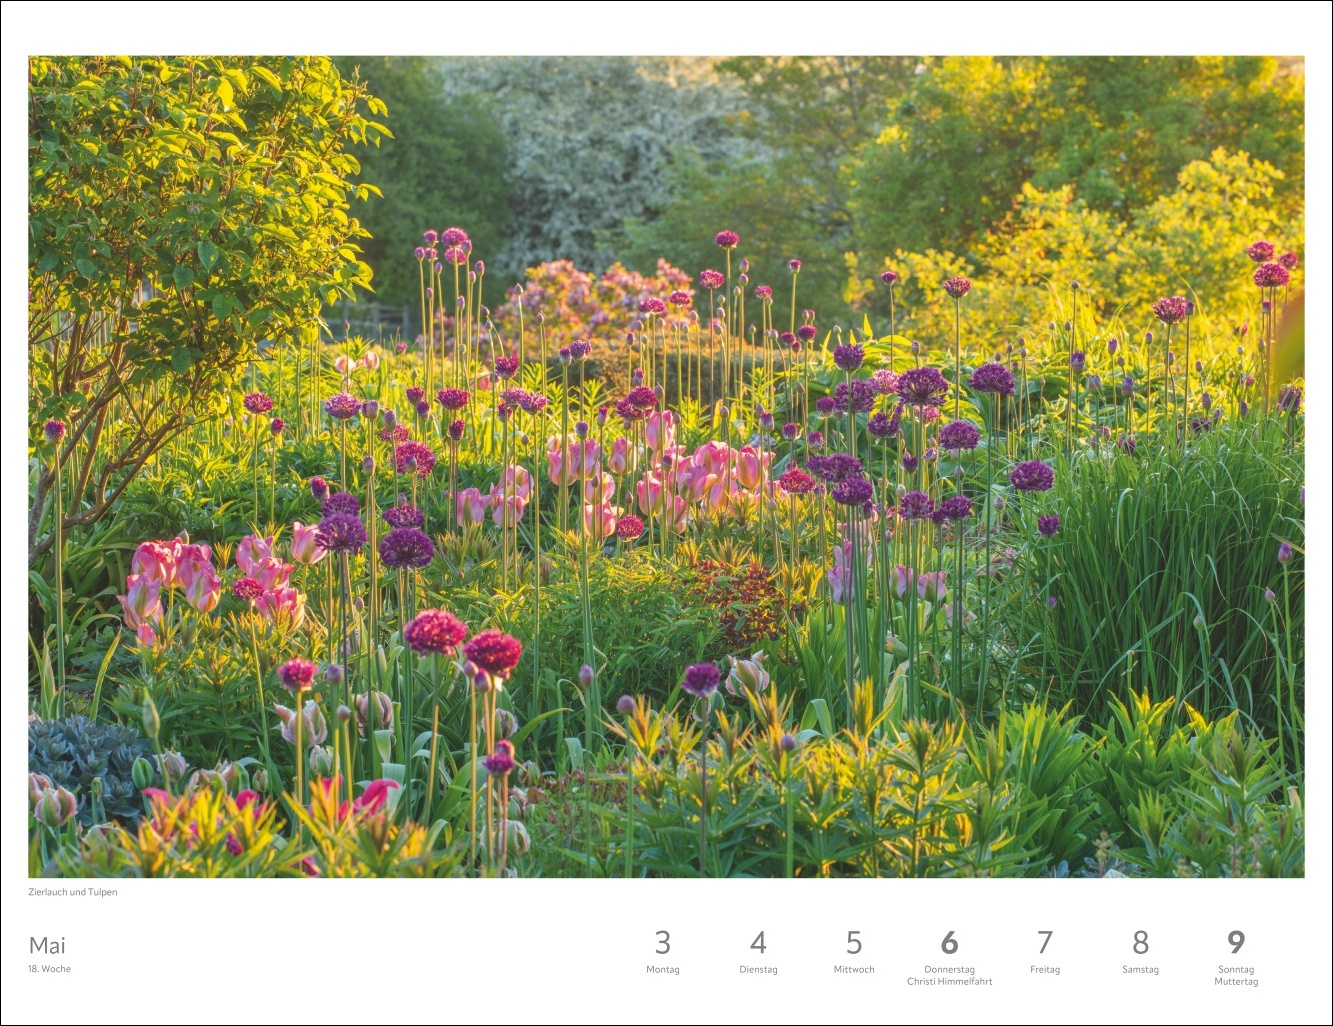
Task: Select the caption 'Zierlauch und Tulpen'
Action: pos(73,892)
